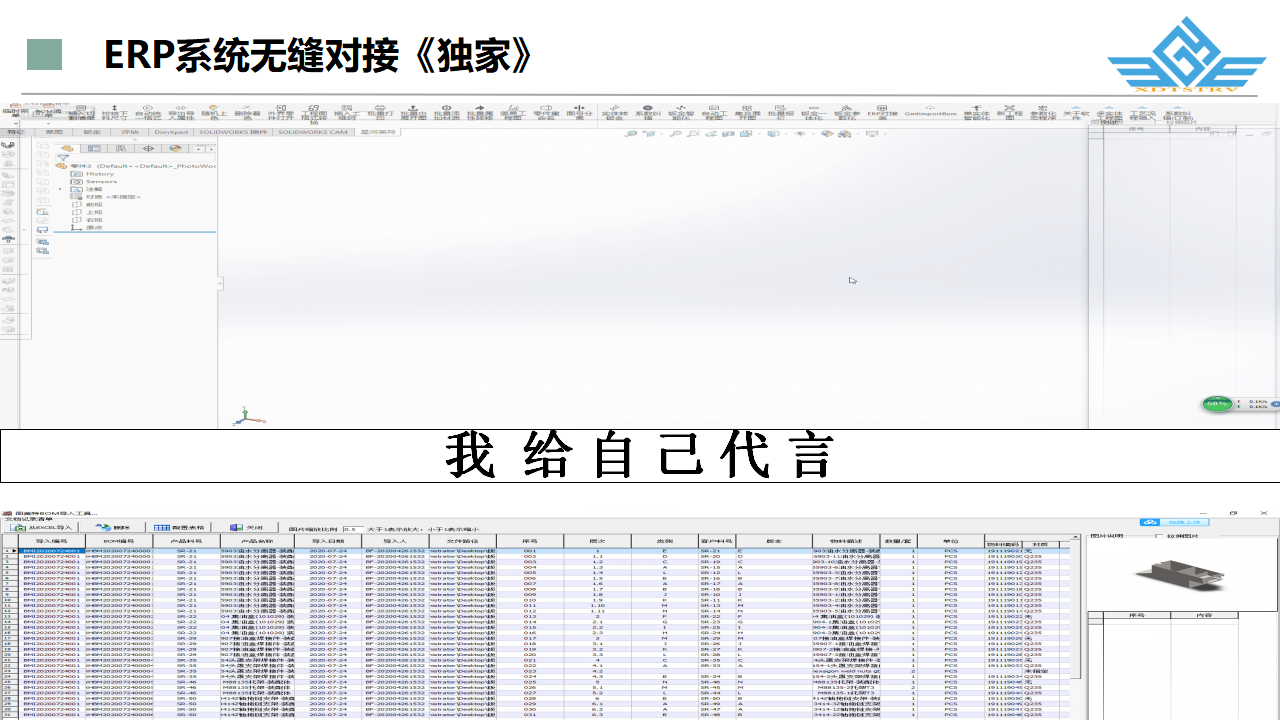Click the 从EXCEL导入 import button
1280x720 pixels.
(x=45, y=527)
